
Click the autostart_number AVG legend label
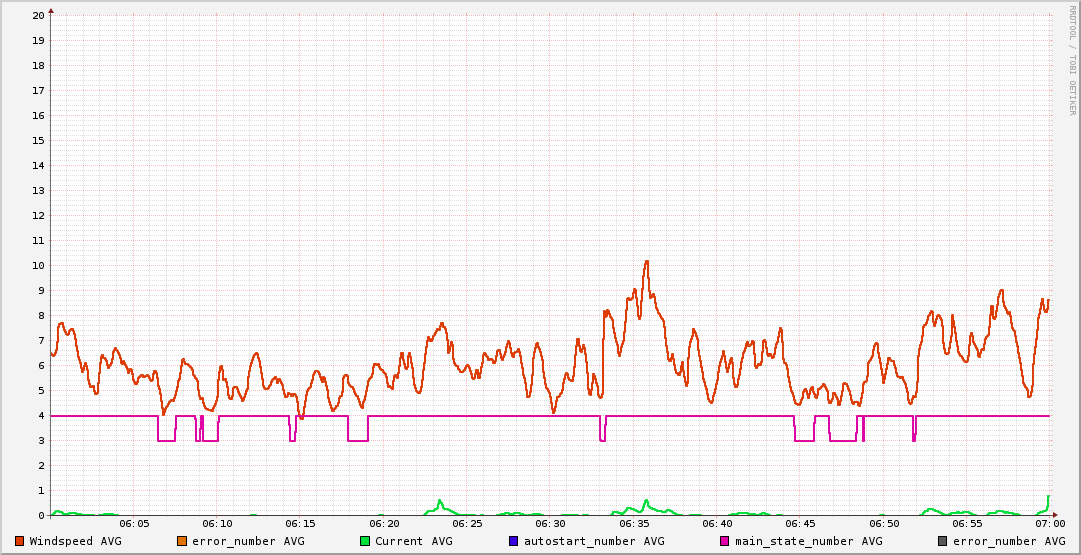[x=594, y=541]
